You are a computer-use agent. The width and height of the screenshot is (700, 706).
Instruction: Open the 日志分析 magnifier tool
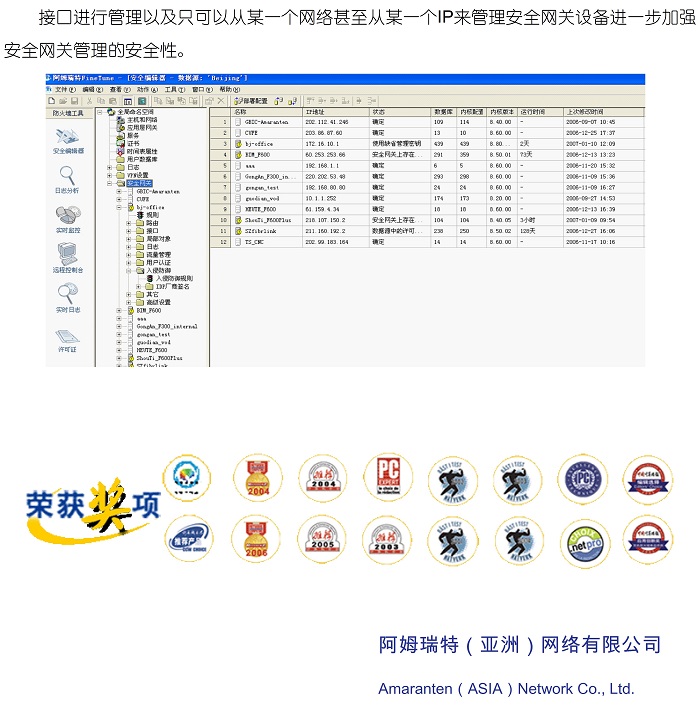67,180
